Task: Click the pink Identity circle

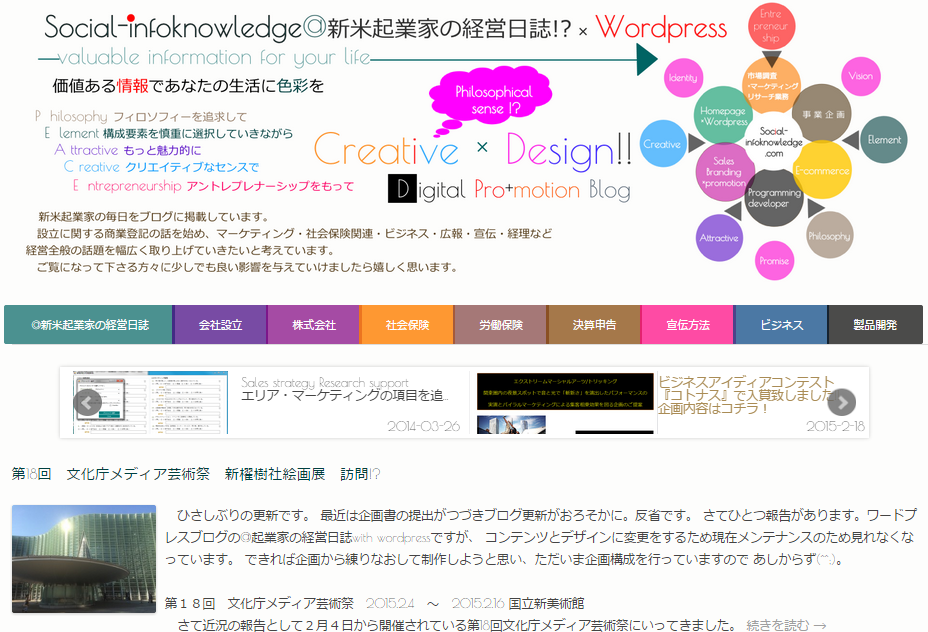Action: (683, 78)
